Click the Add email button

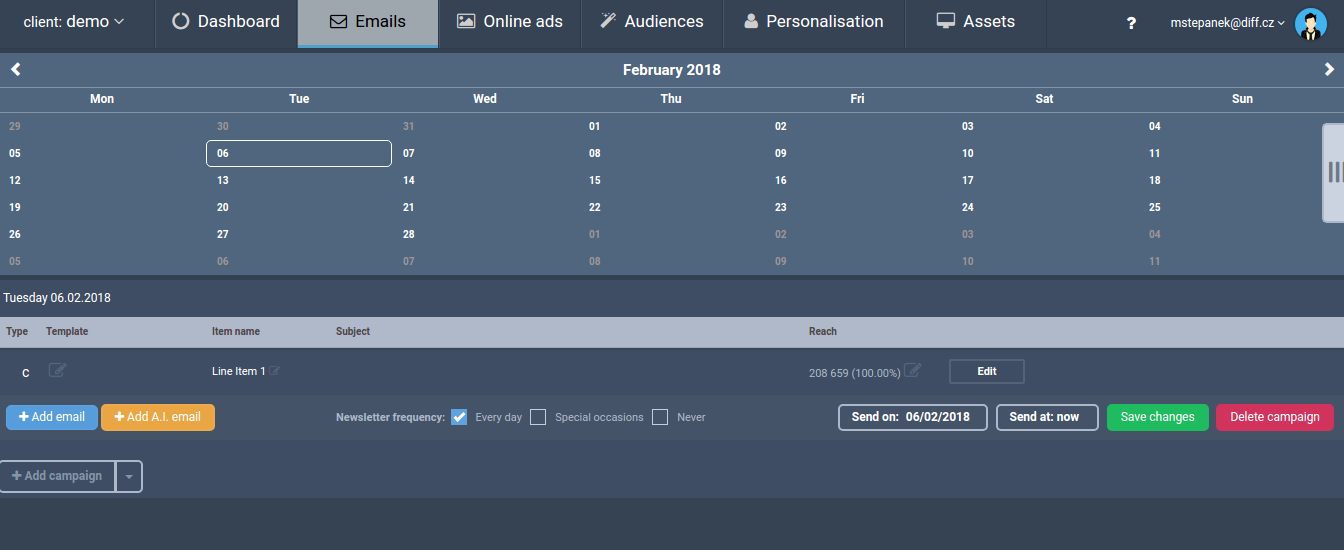[52, 417]
